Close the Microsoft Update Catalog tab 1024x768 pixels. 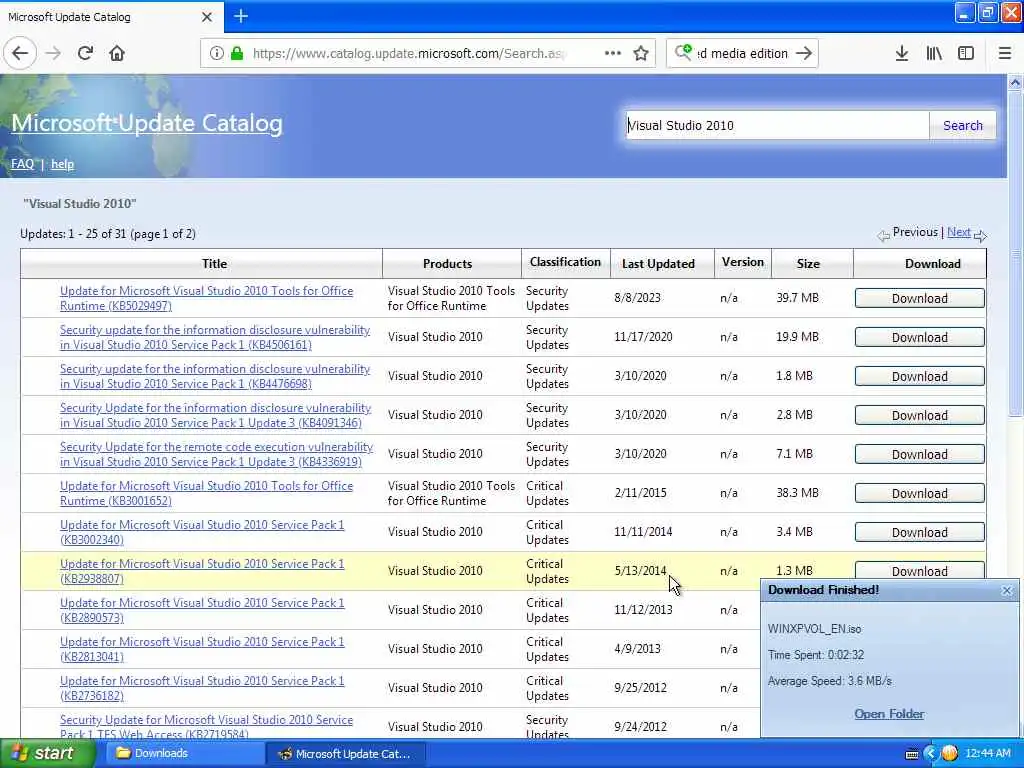[207, 17]
